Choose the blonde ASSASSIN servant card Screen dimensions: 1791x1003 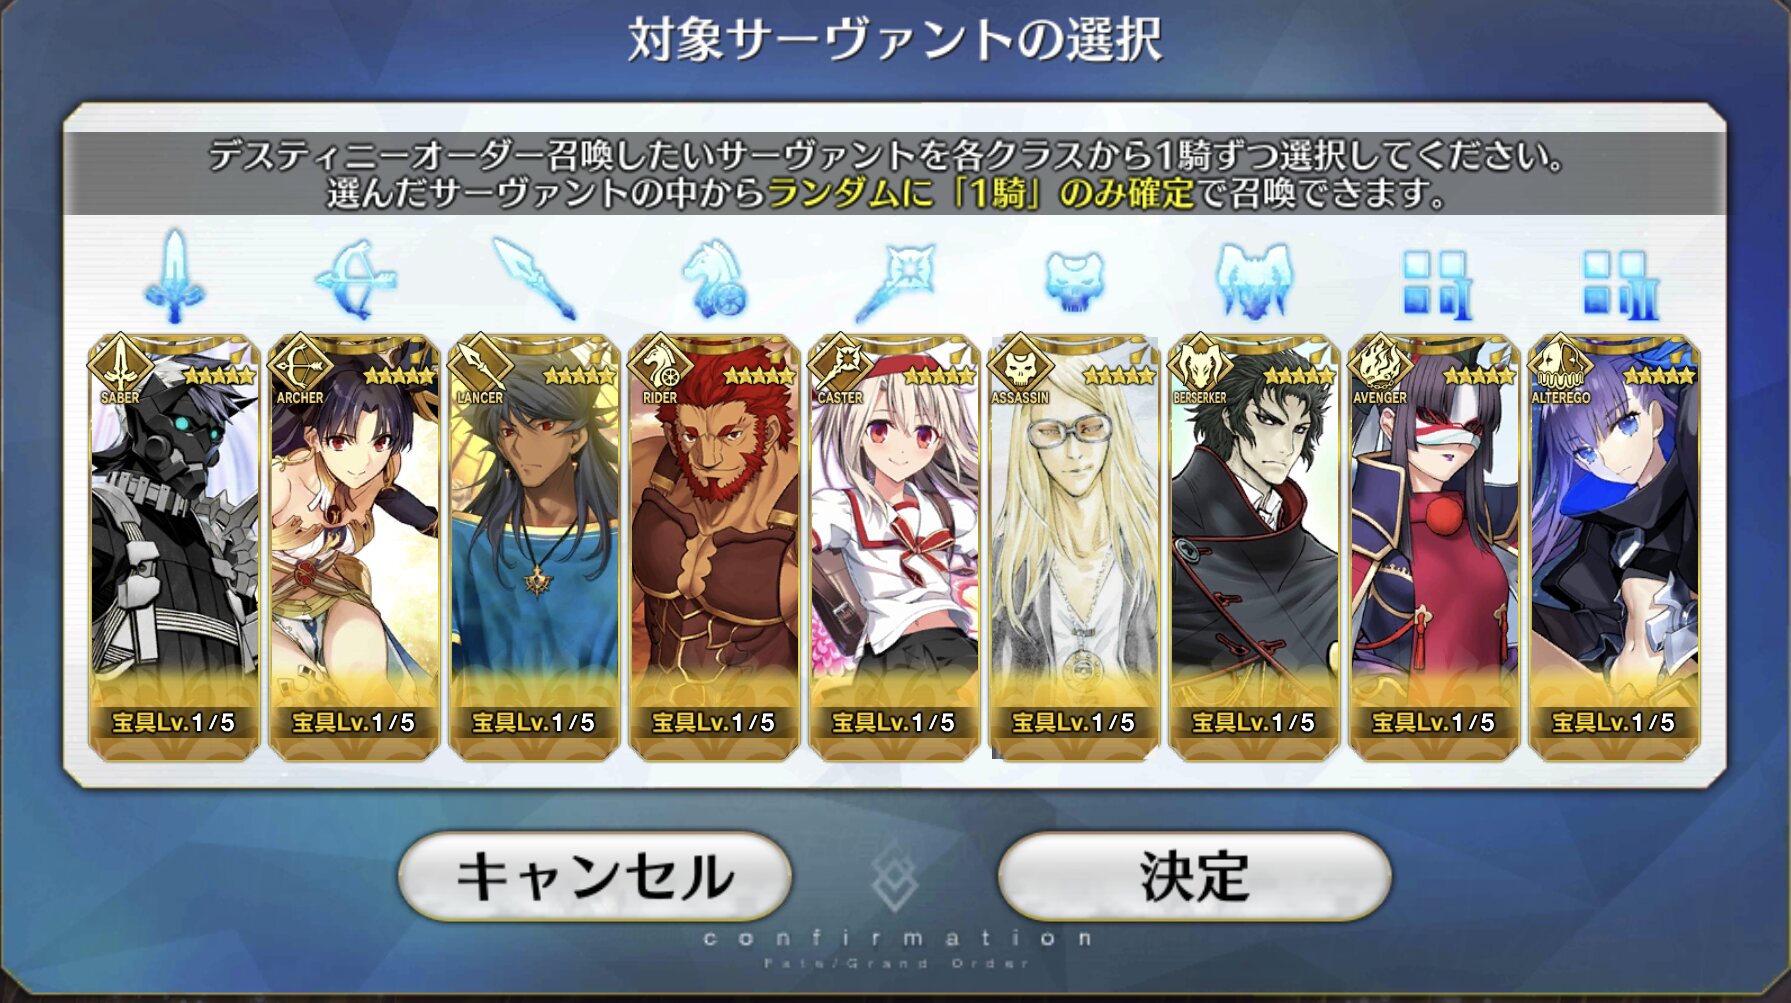1074,547
